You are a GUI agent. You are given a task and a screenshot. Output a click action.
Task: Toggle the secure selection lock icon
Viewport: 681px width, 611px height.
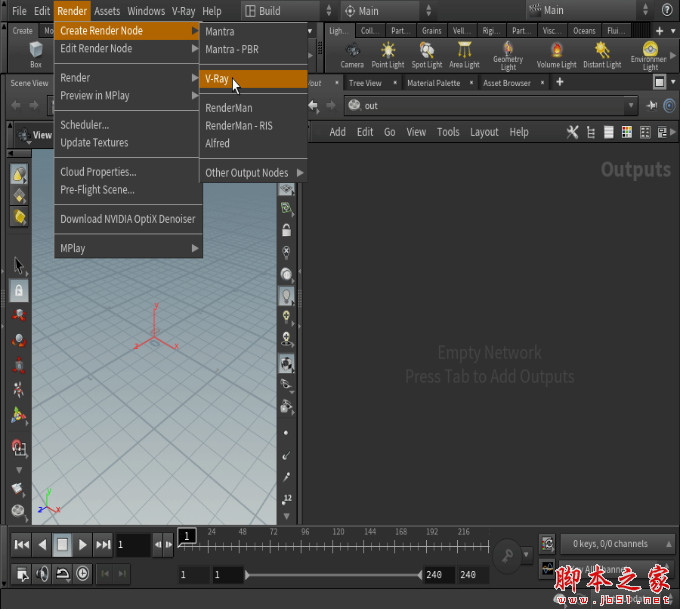point(19,290)
